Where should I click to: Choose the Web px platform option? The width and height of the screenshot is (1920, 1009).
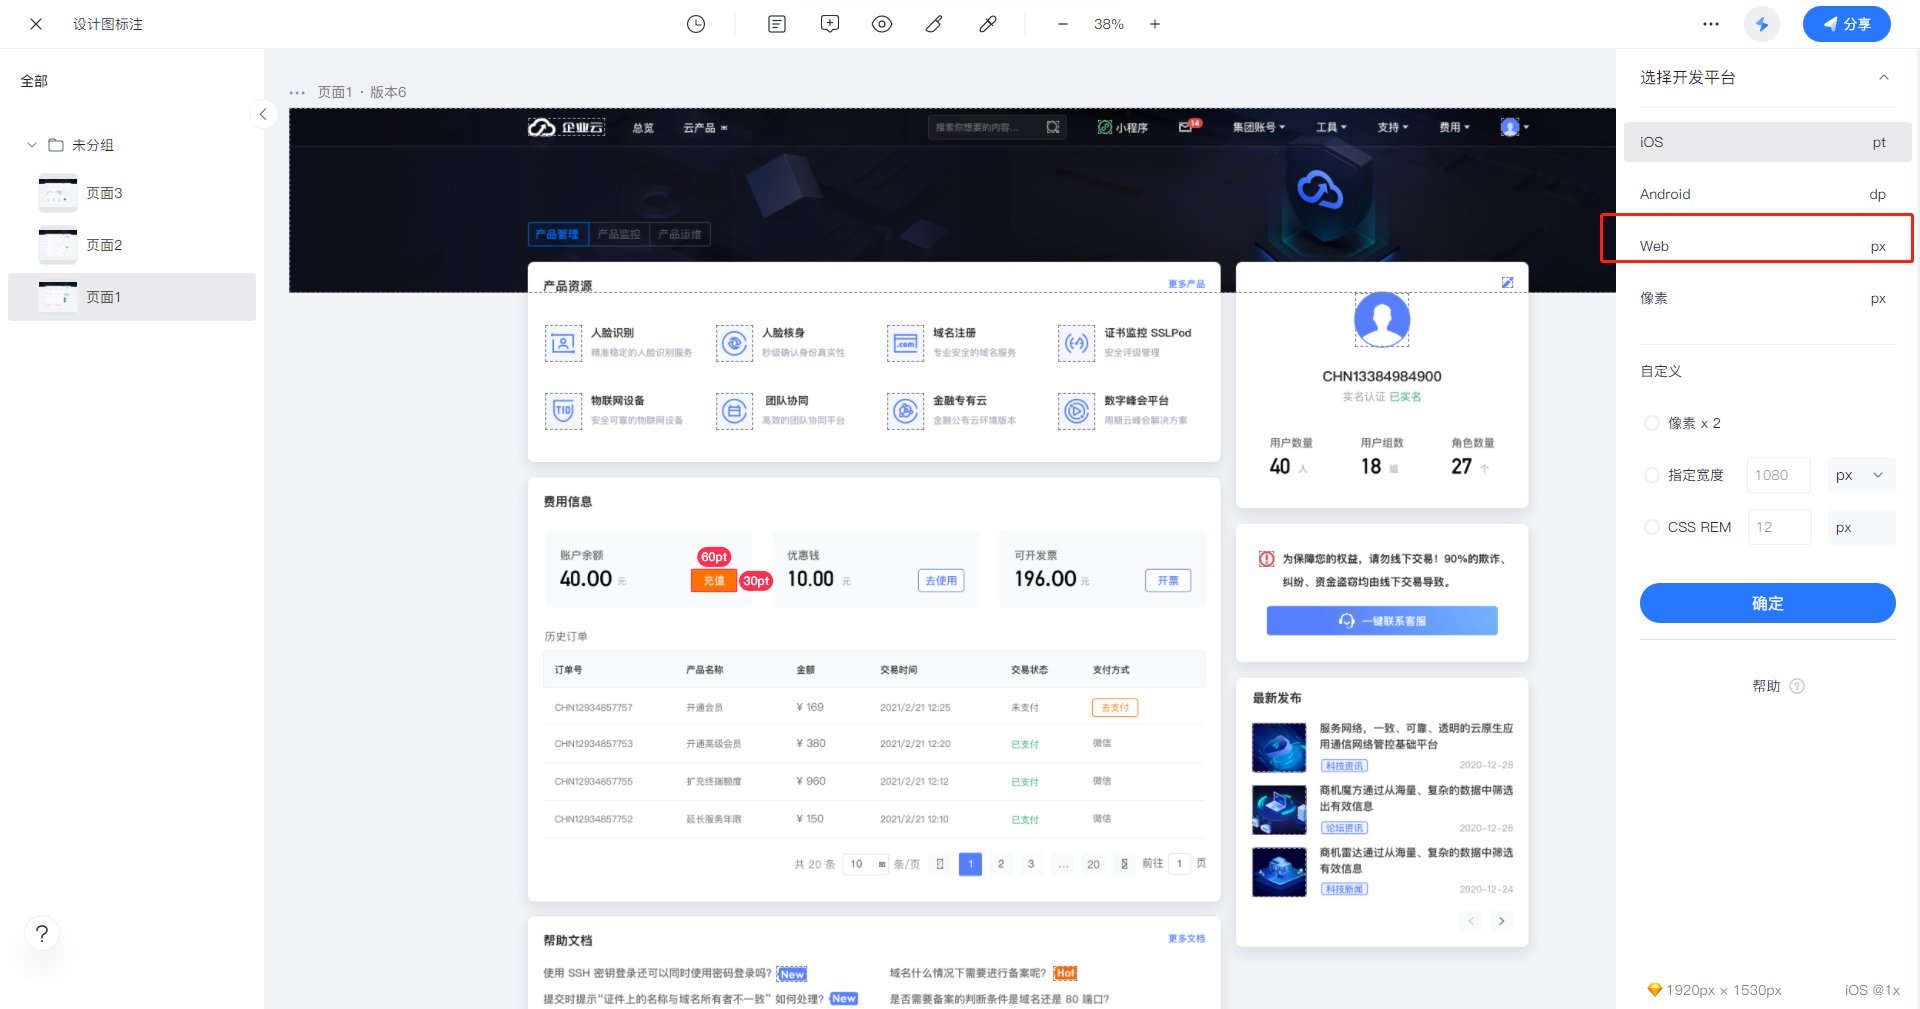click(x=1768, y=246)
